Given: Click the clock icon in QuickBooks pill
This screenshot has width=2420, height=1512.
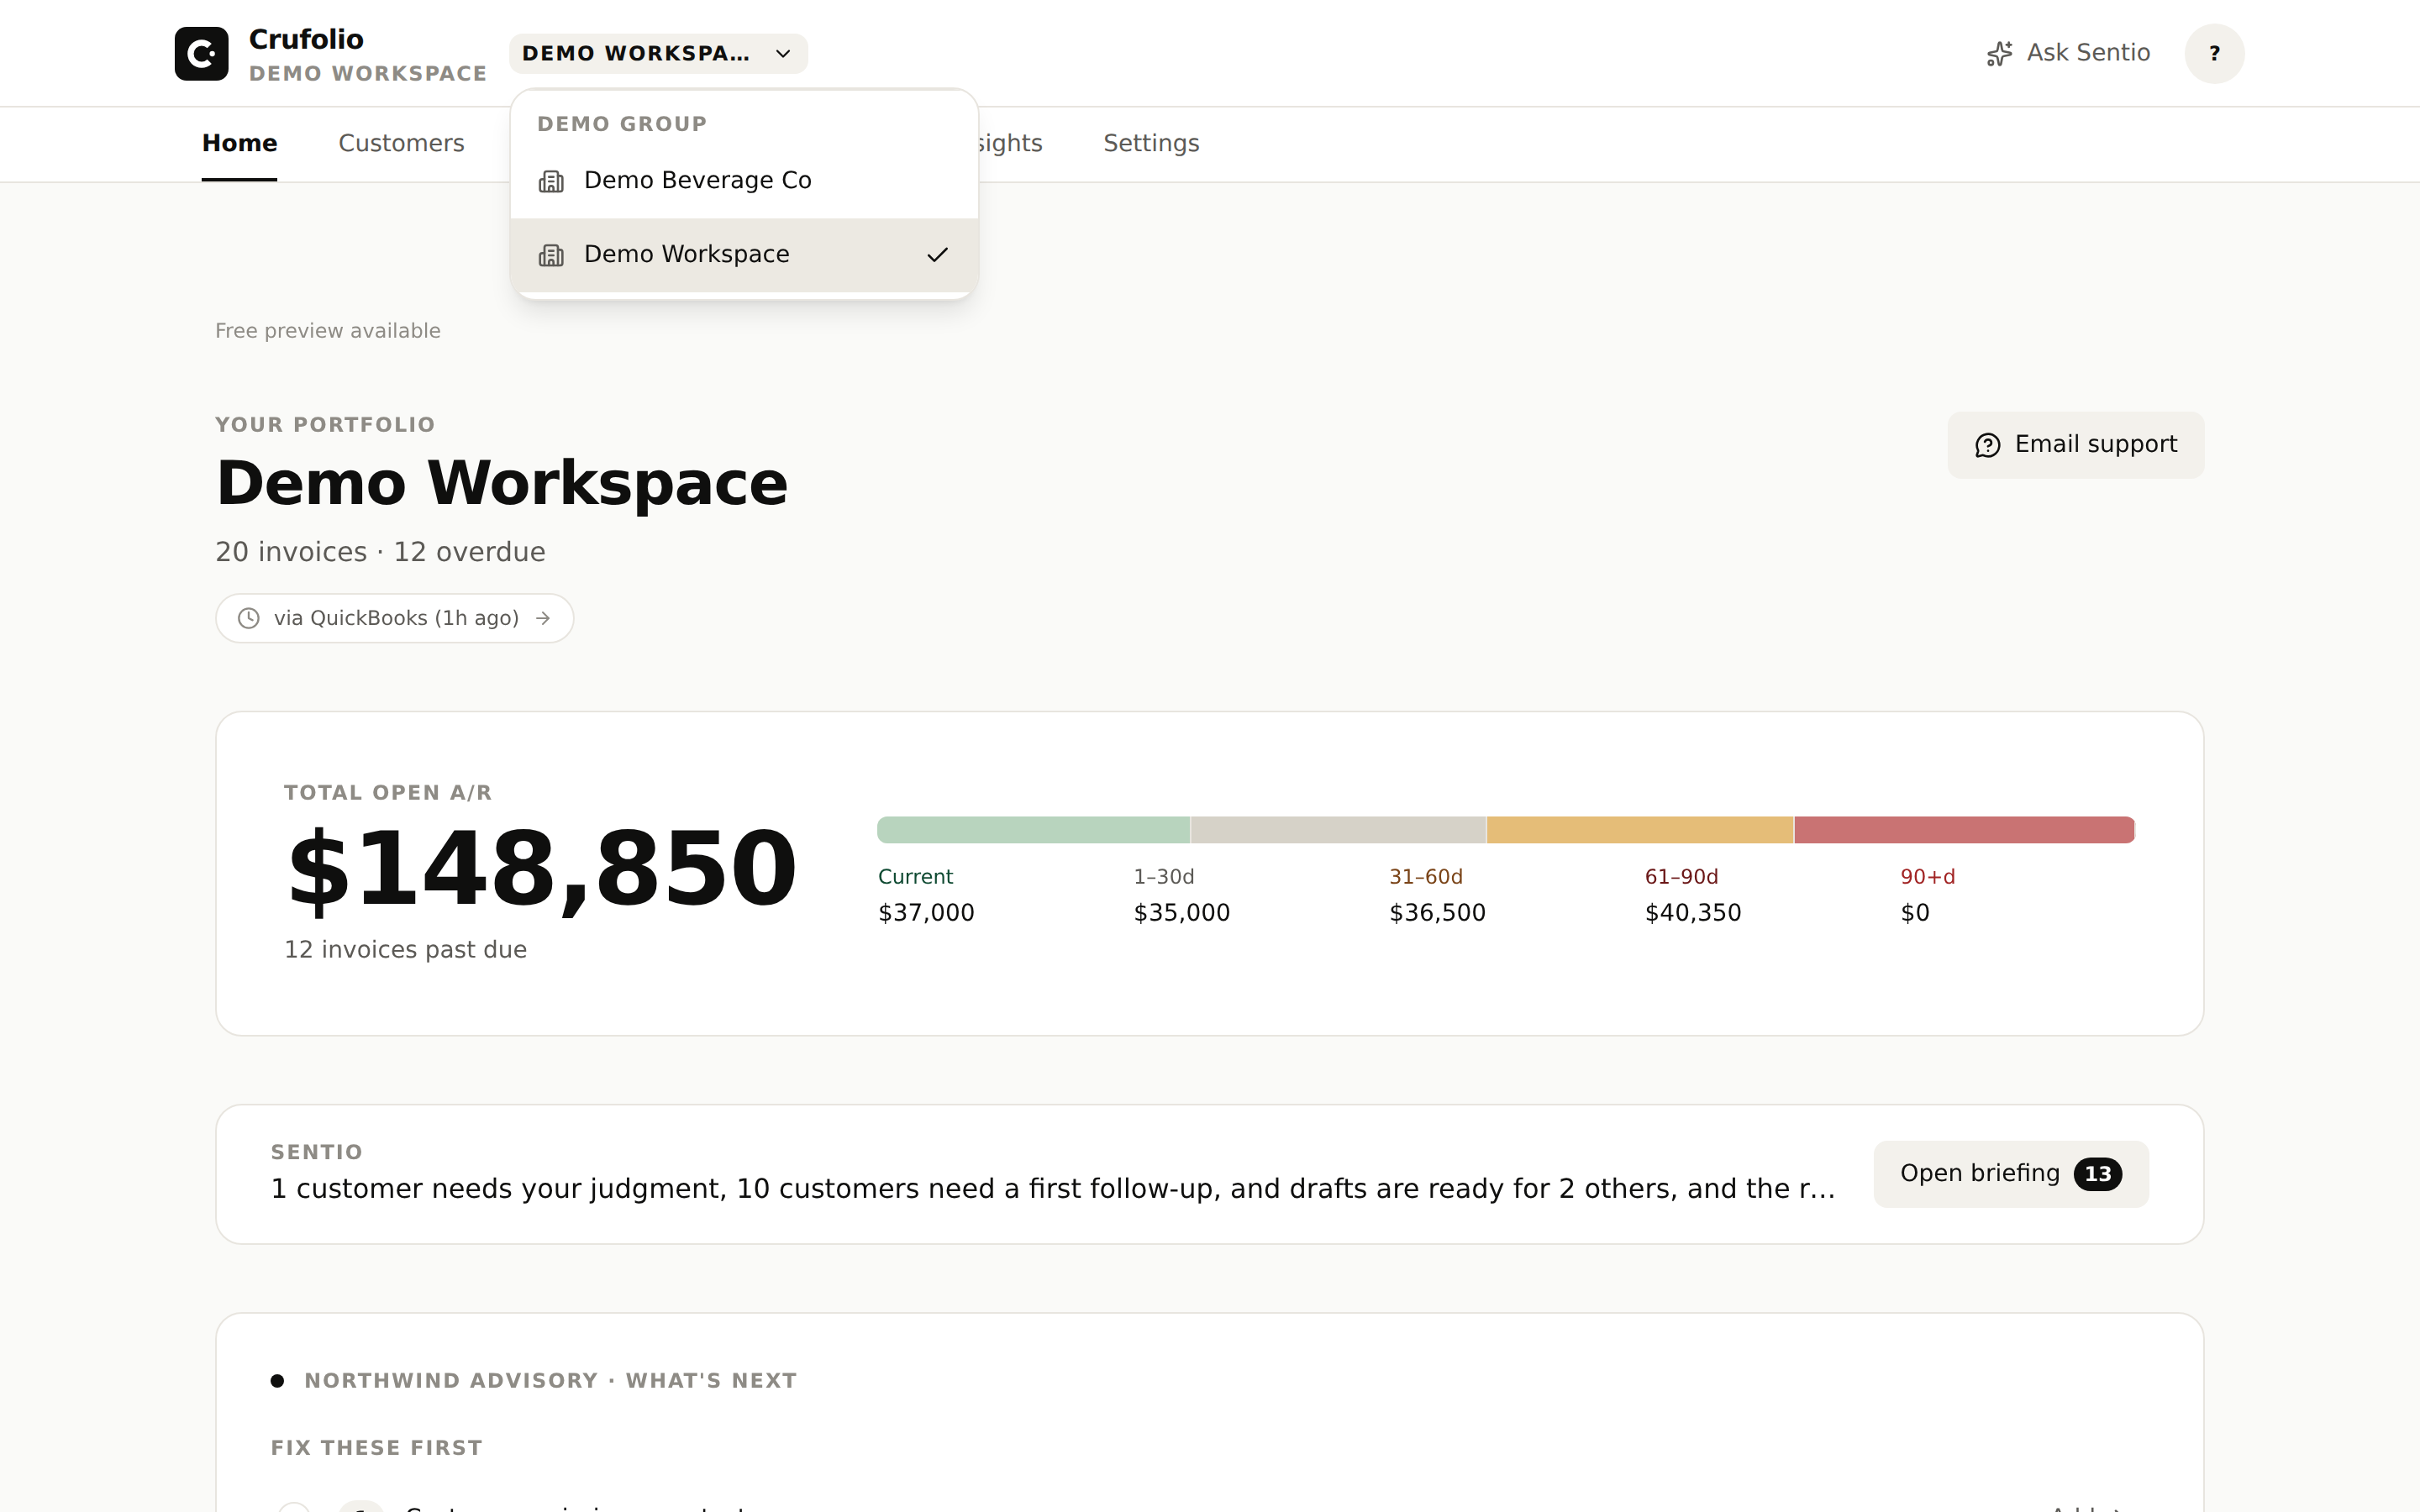Looking at the screenshot, I should (249, 618).
